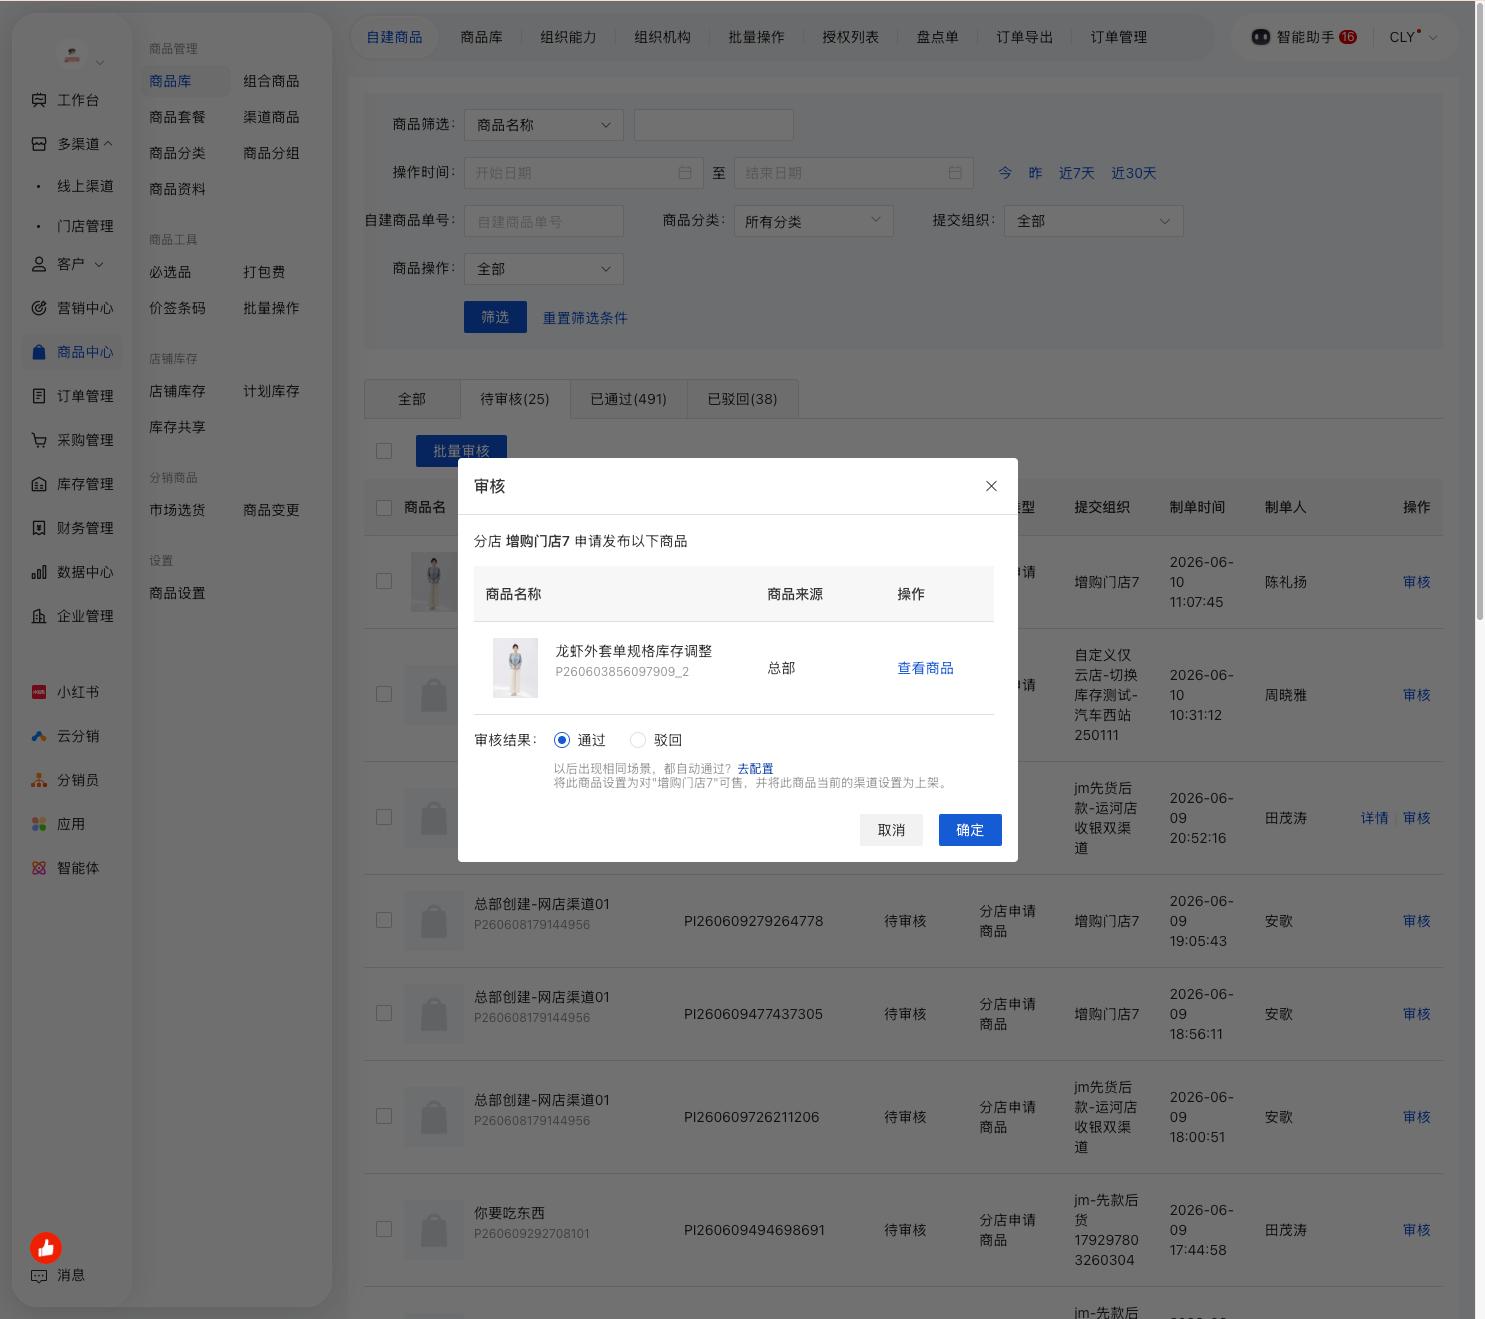Expand the 客户 chevron
1485x1319 pixels.
click(x=99, y=264)
